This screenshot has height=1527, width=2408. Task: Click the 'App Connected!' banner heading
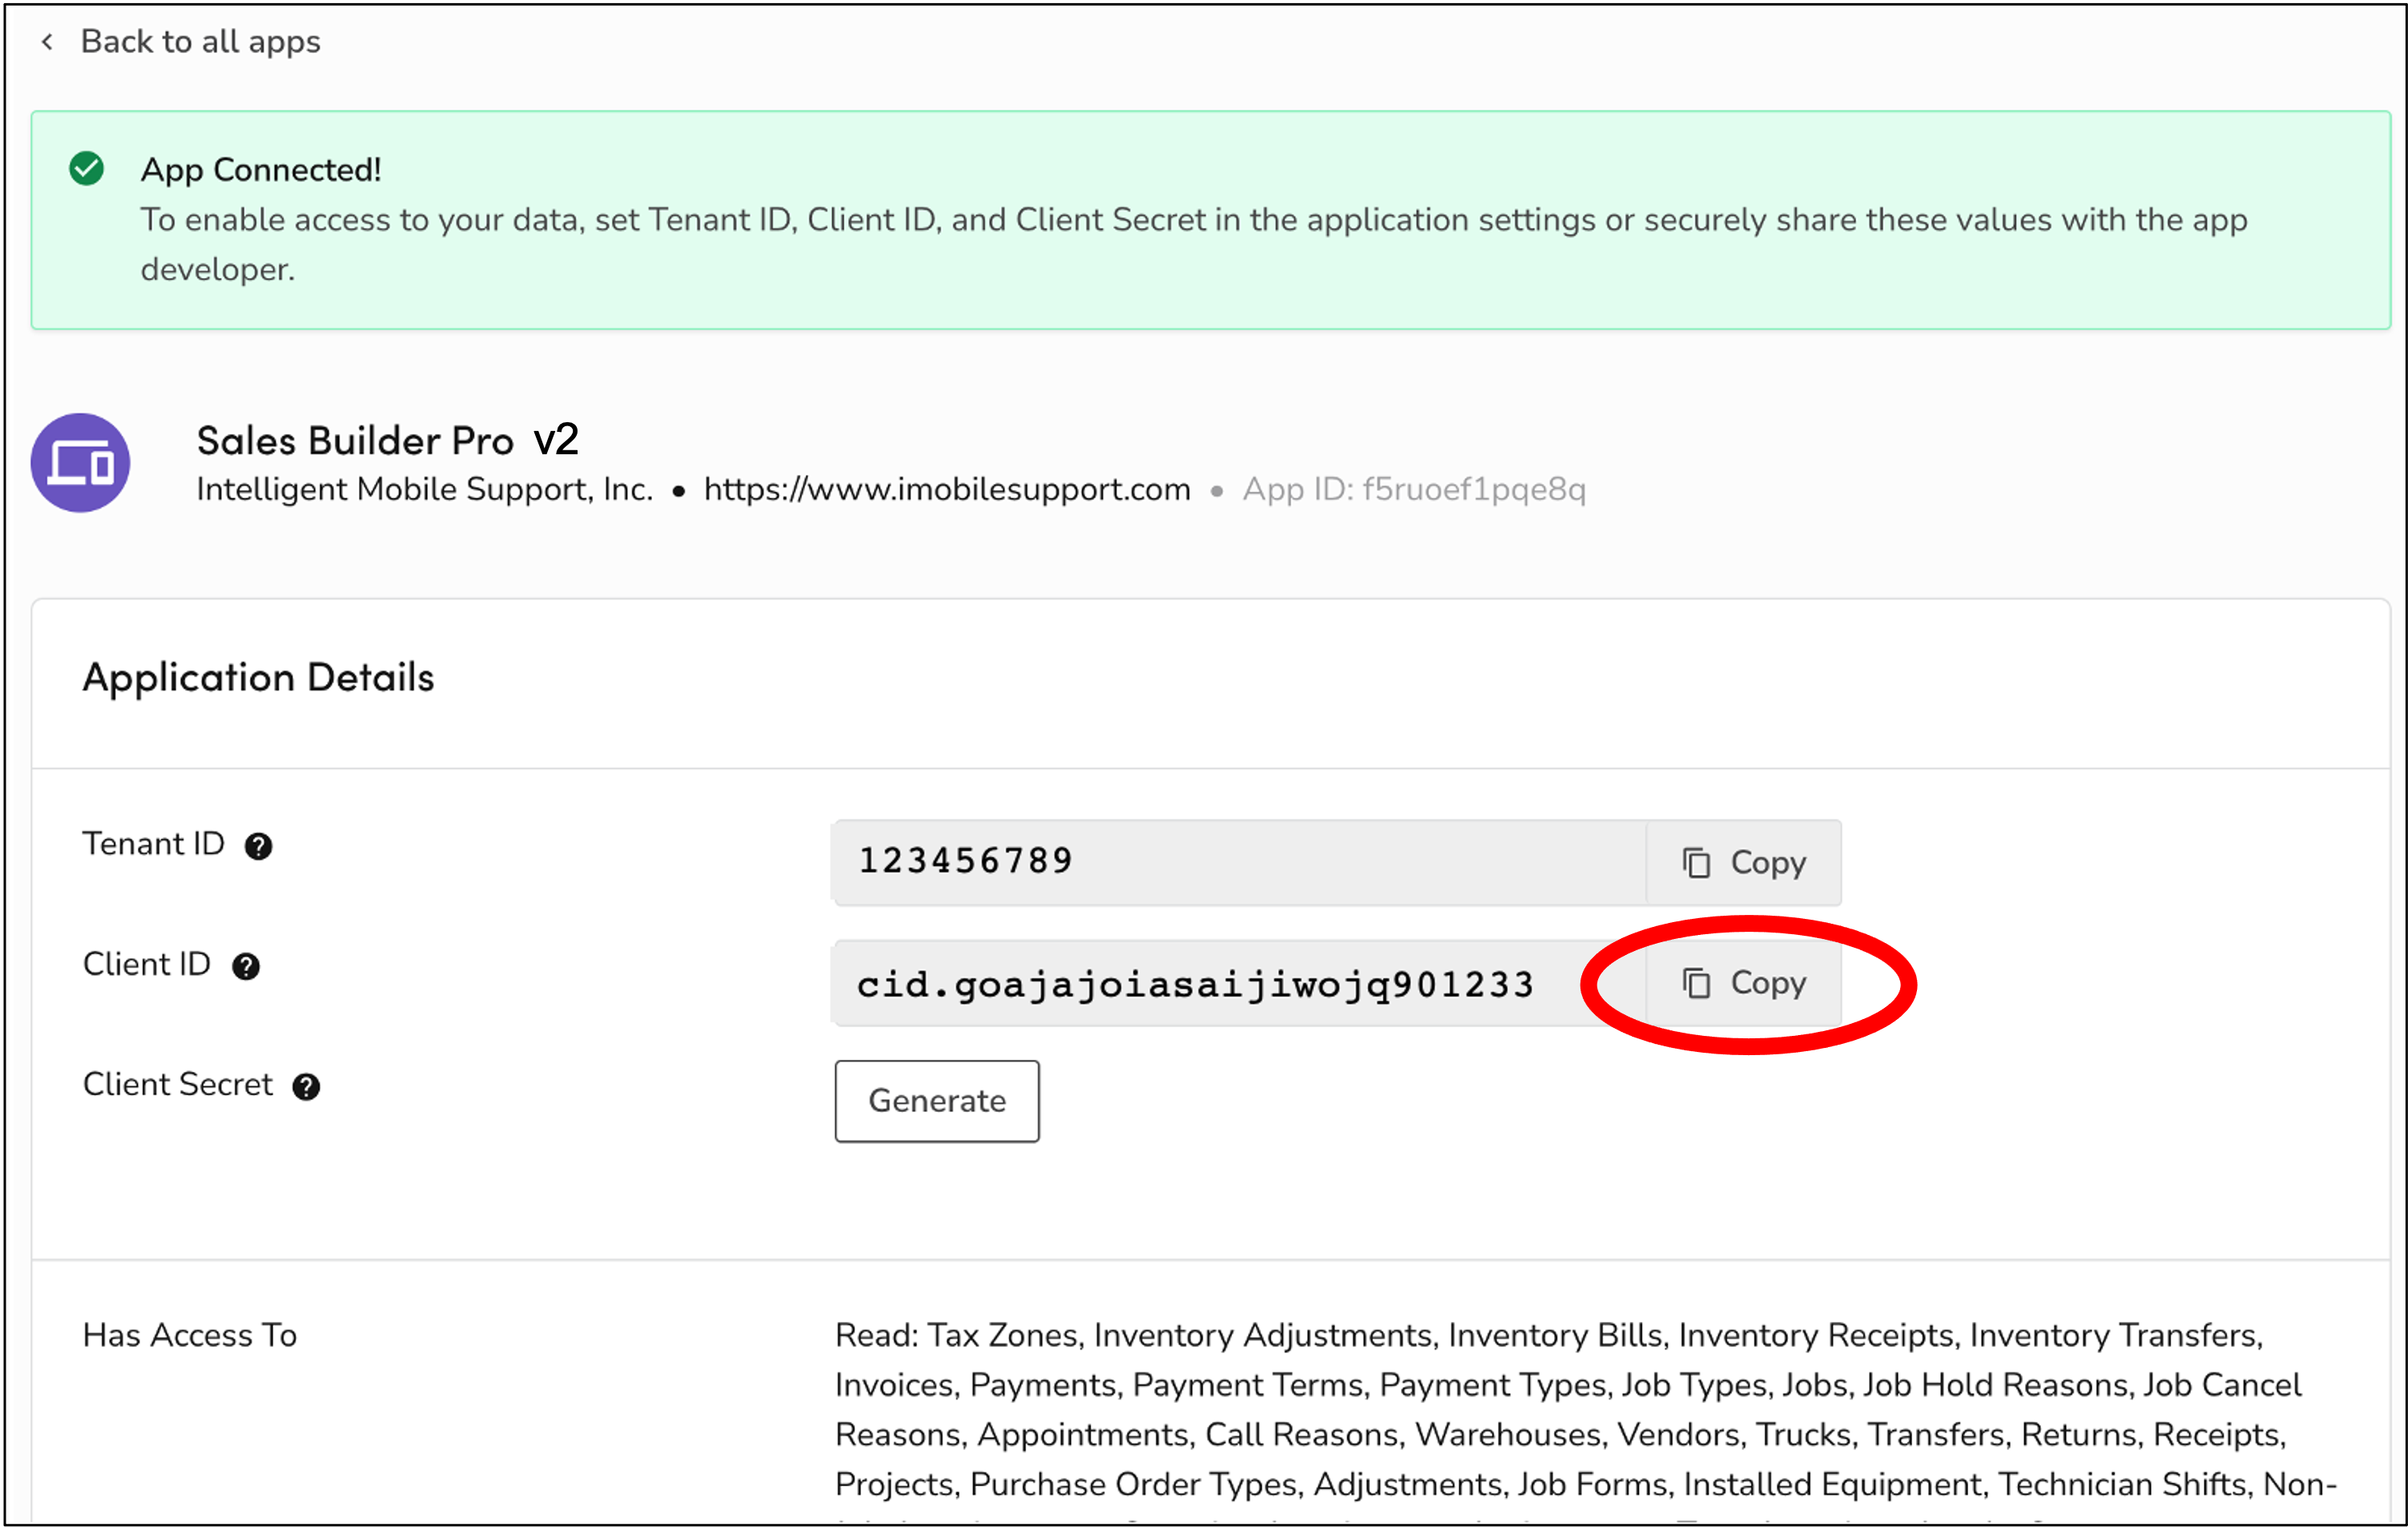(x=261, y=170)
